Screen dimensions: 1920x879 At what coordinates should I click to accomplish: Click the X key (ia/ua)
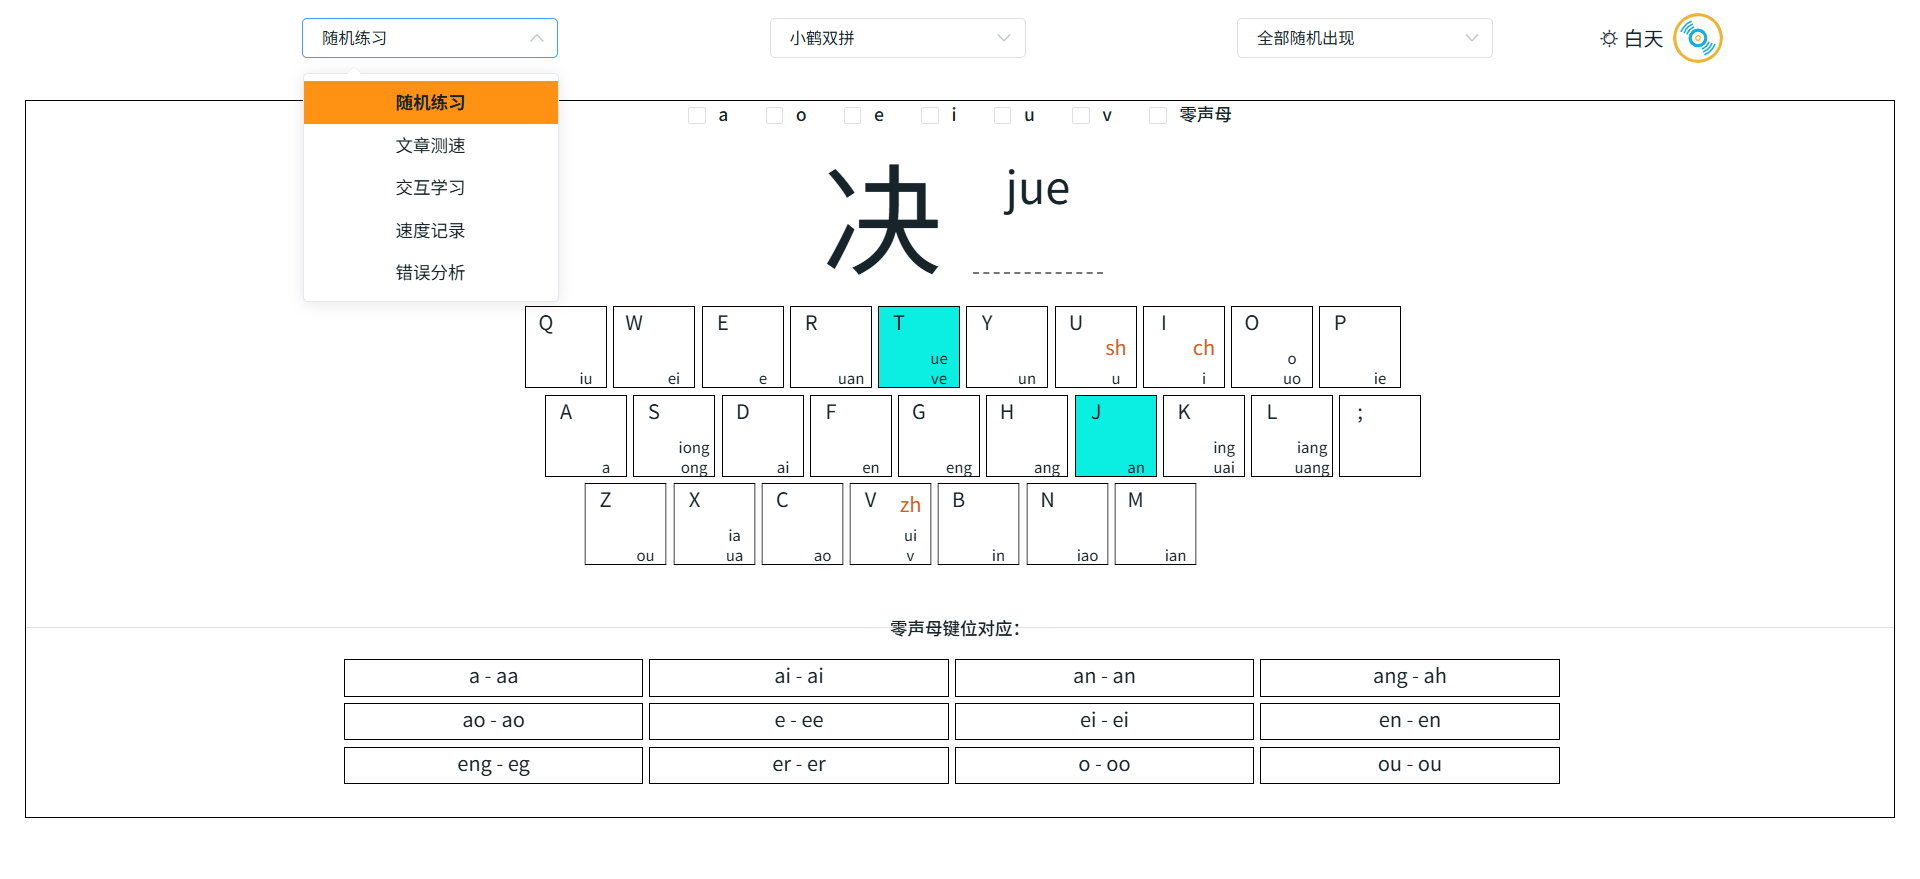tap(715, 524)
